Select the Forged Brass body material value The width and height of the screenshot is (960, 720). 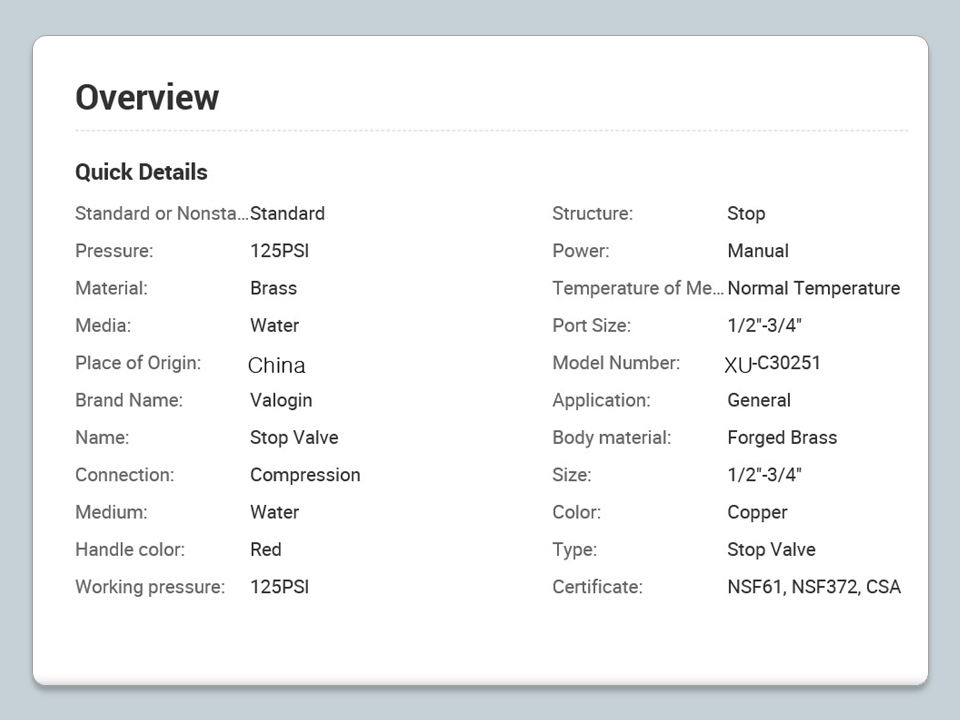pos(782,437)
